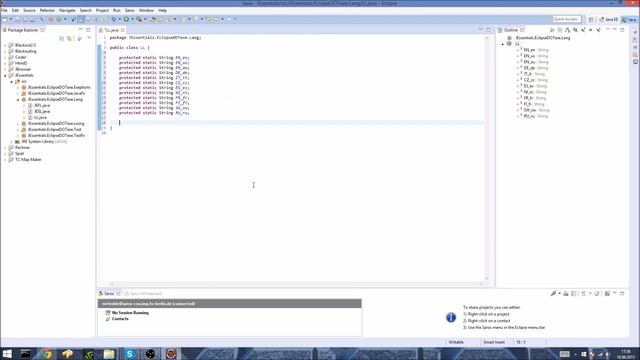Click the Writable status bar entry
The width and height of the screenshot is (640, 360).
pos(456,342)
